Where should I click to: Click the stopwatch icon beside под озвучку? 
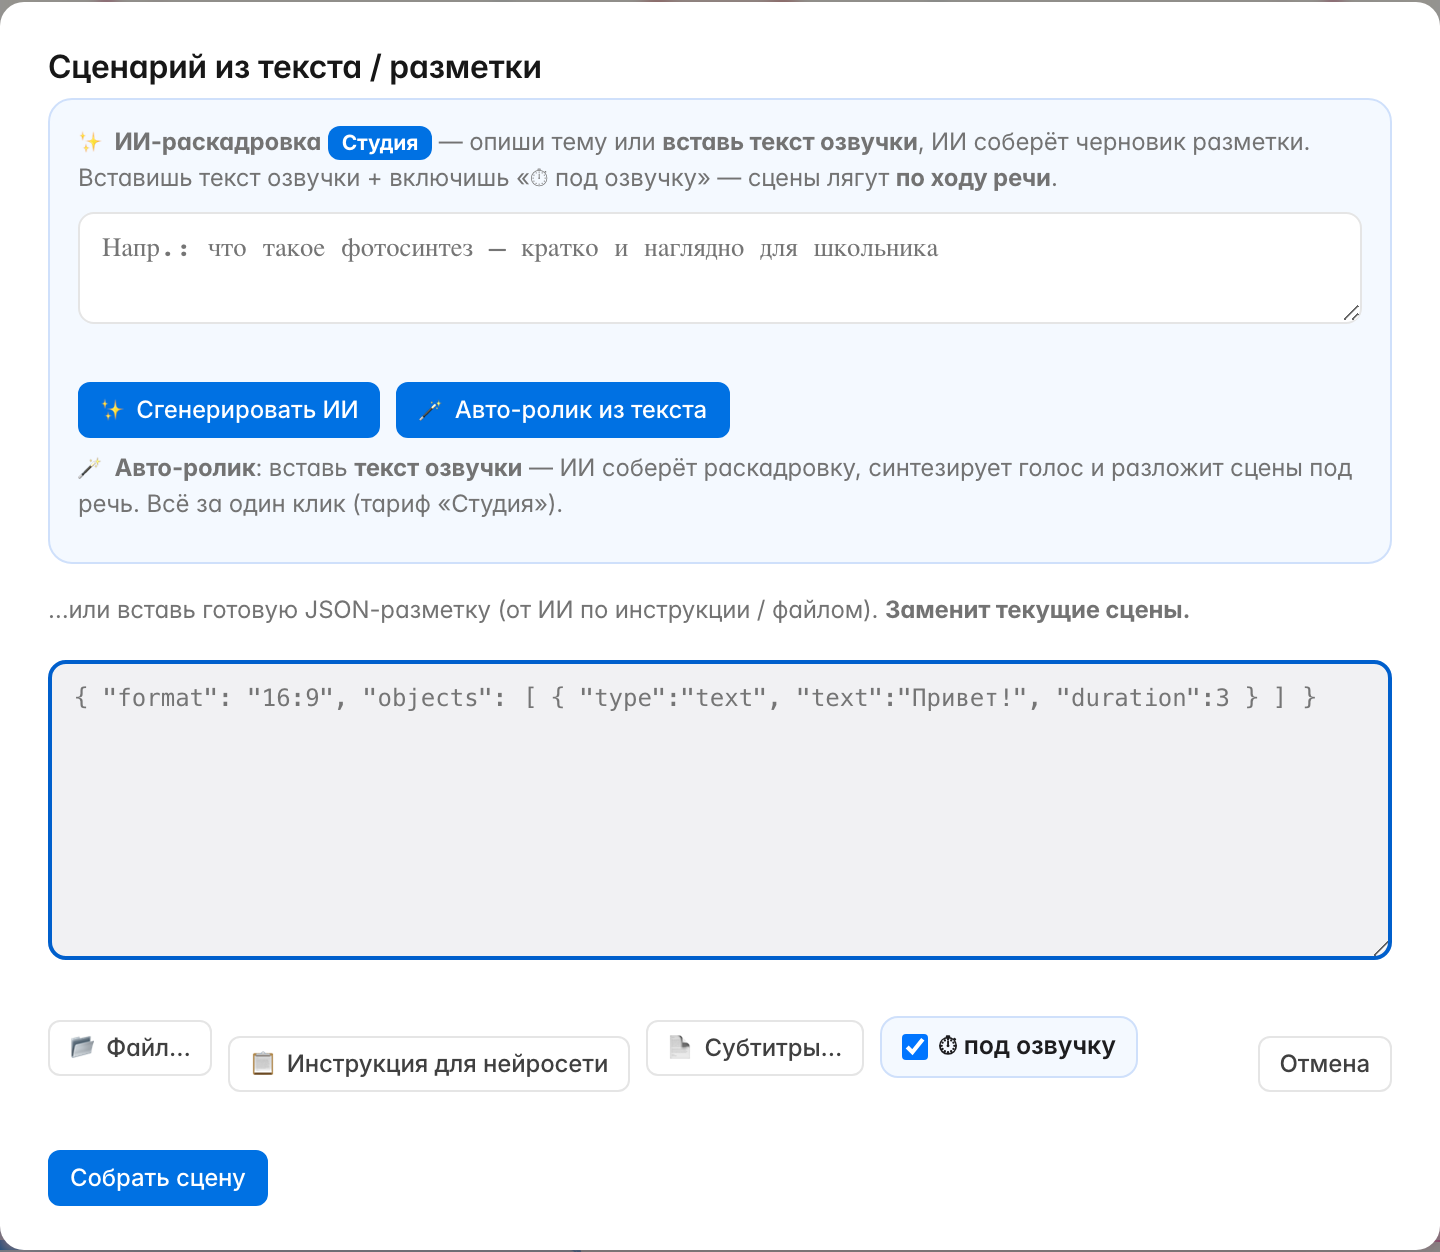coord(948,1046)
